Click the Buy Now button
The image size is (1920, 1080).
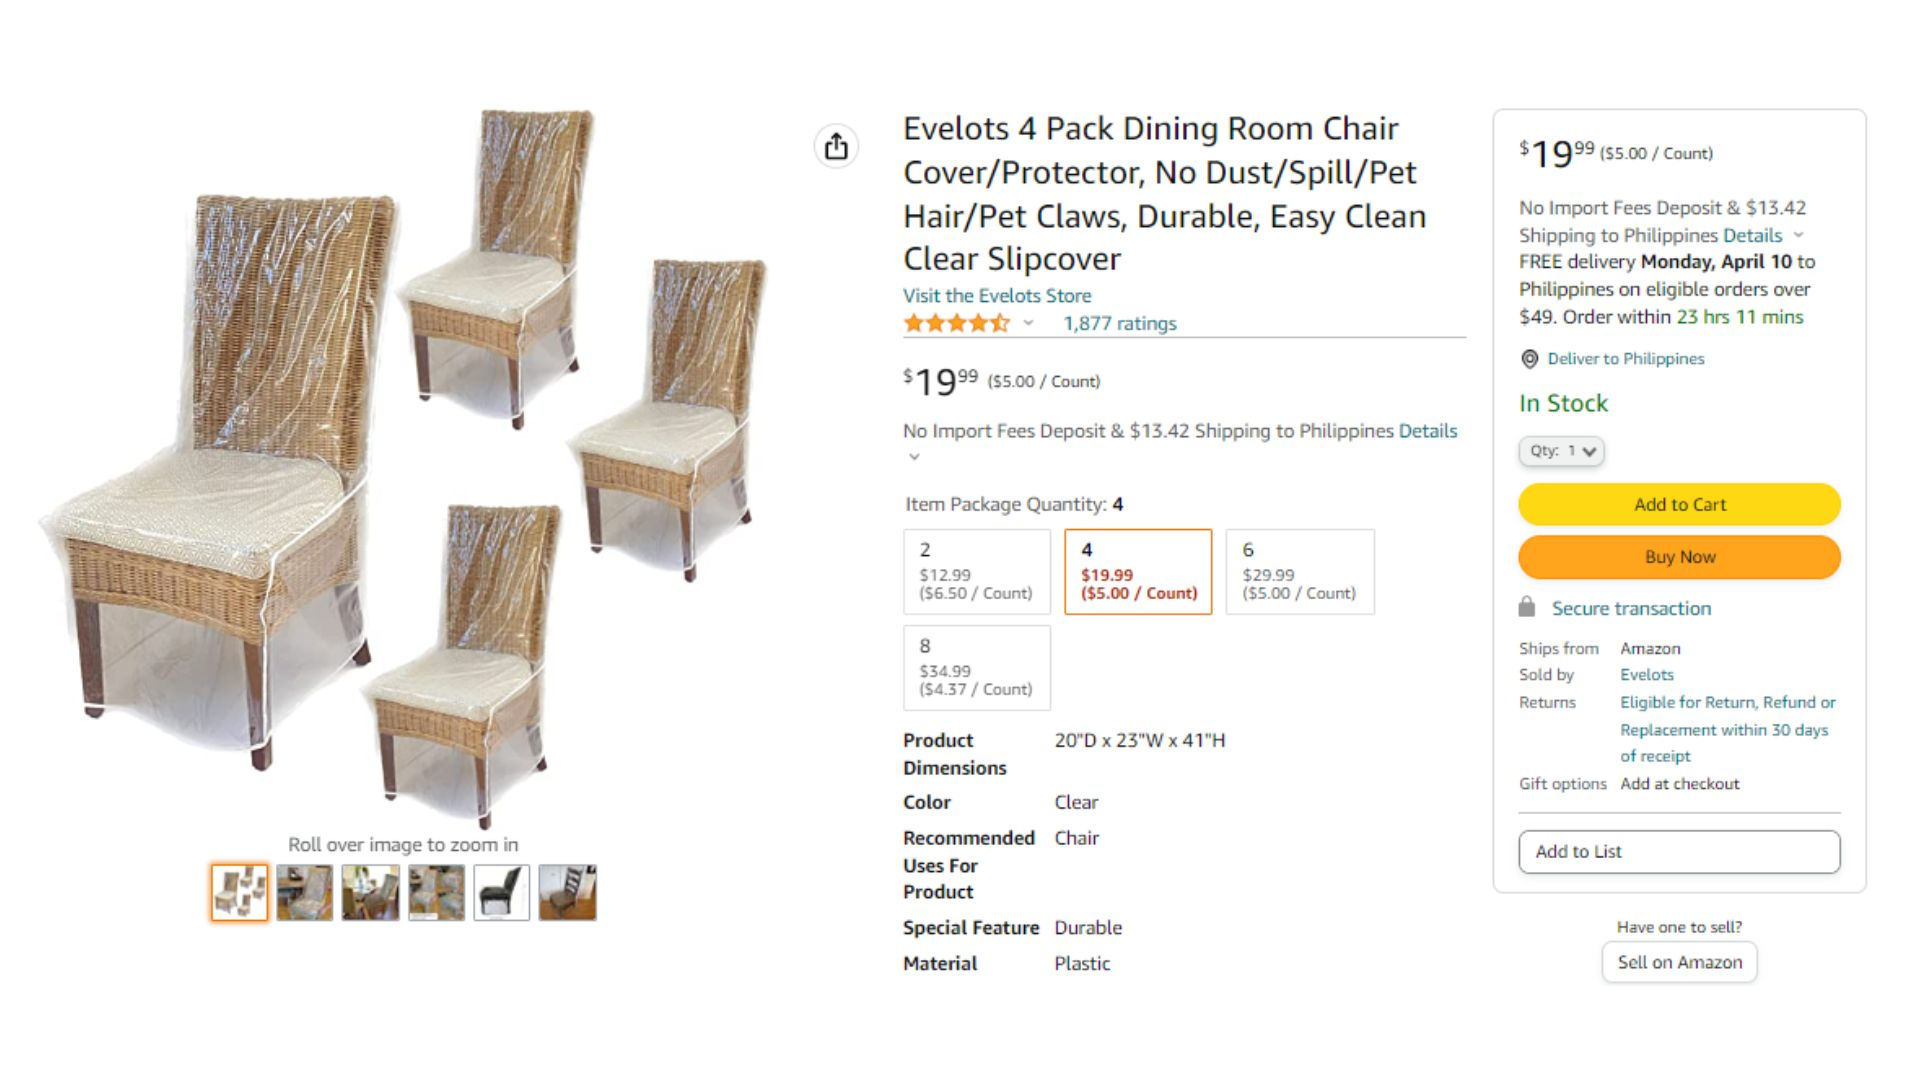coord(1680,557)
